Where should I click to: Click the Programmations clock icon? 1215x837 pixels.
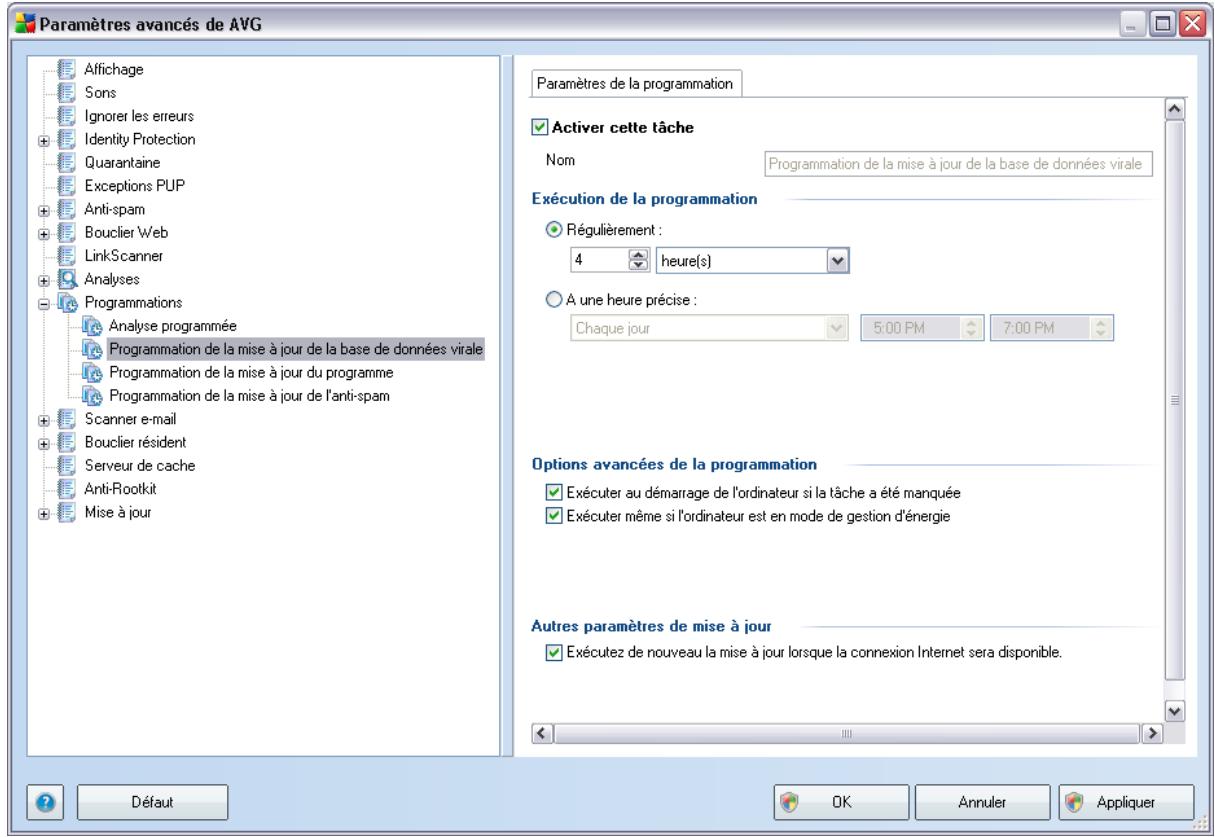click(x=68, y=301)
